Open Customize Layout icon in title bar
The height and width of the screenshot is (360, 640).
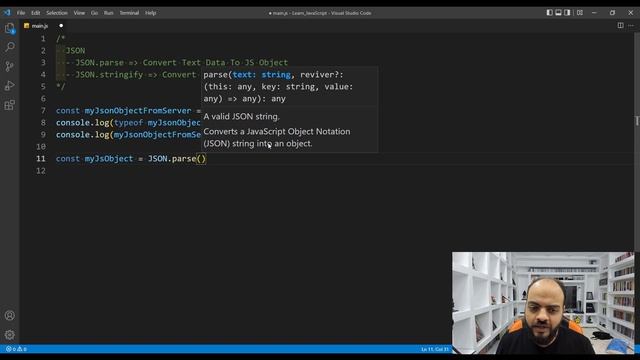click(580, 13)
